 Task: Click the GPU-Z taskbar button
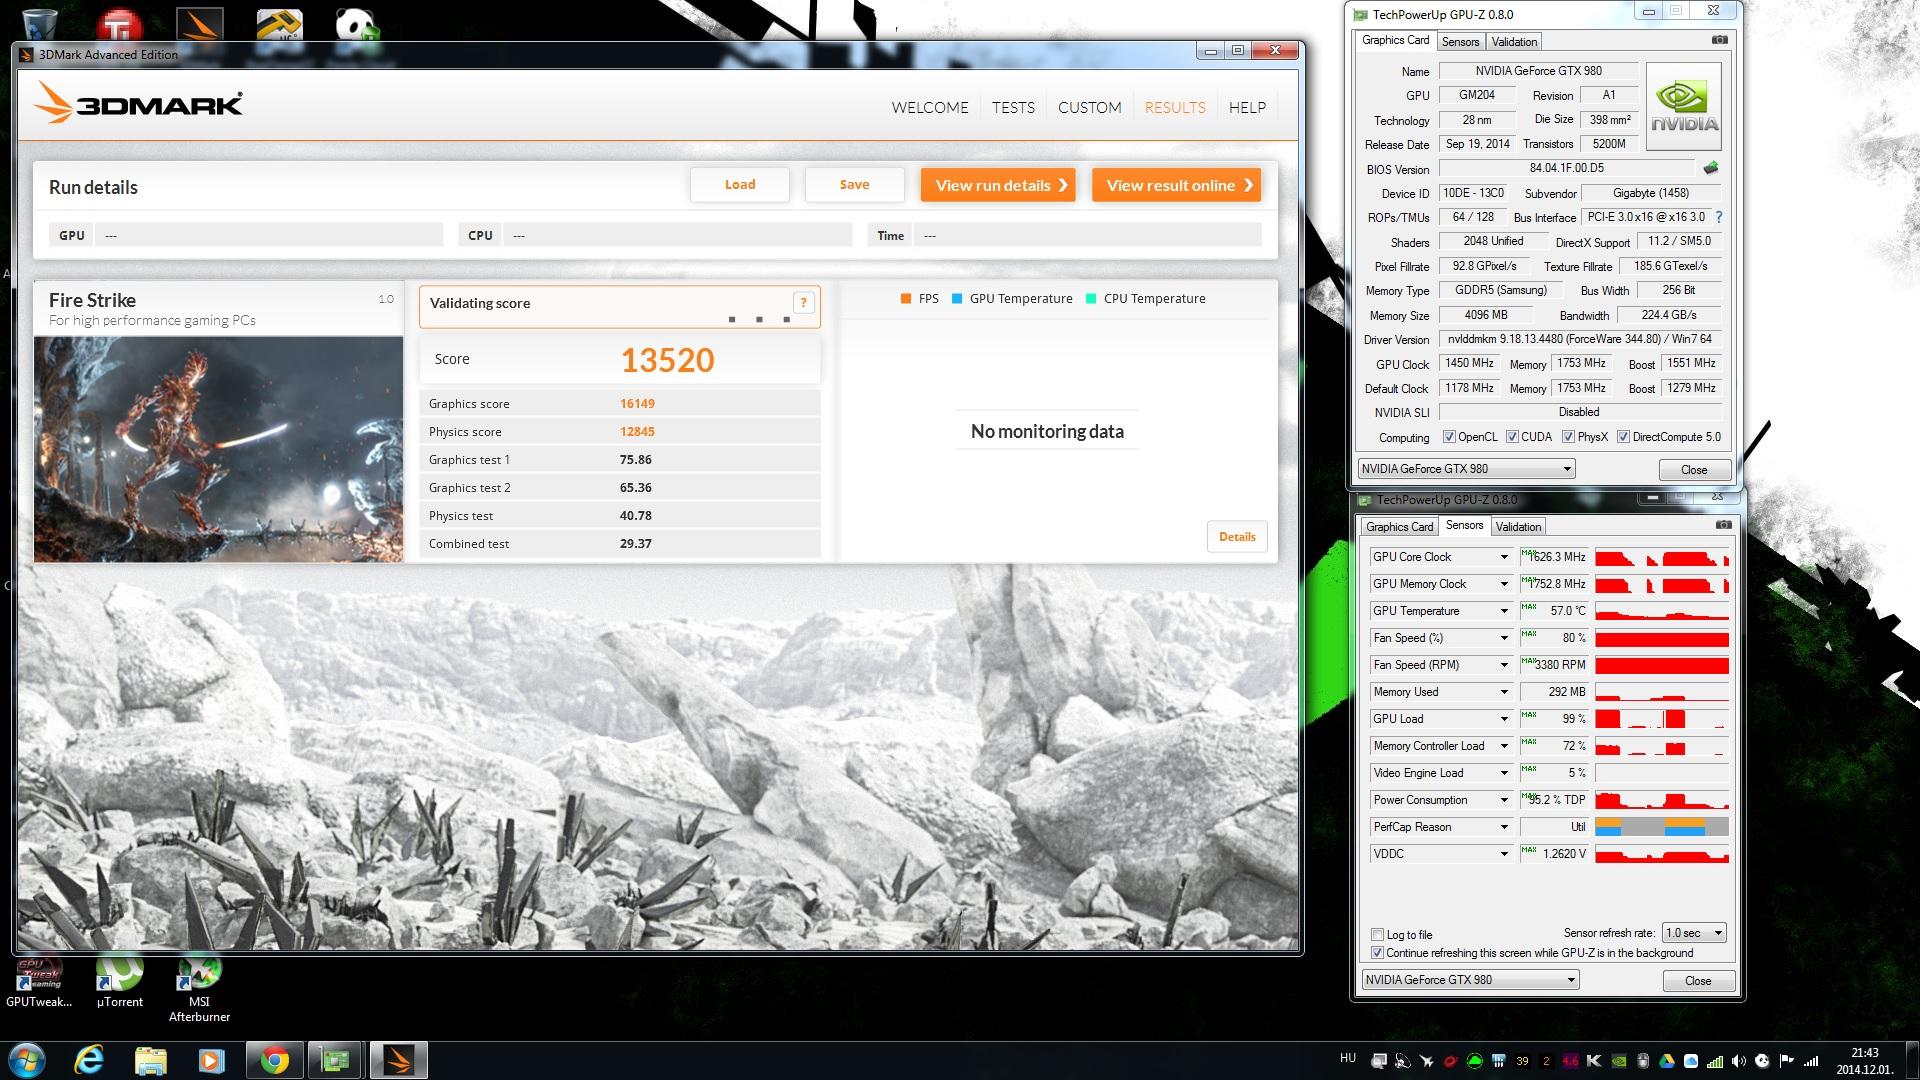[335, 1060]
